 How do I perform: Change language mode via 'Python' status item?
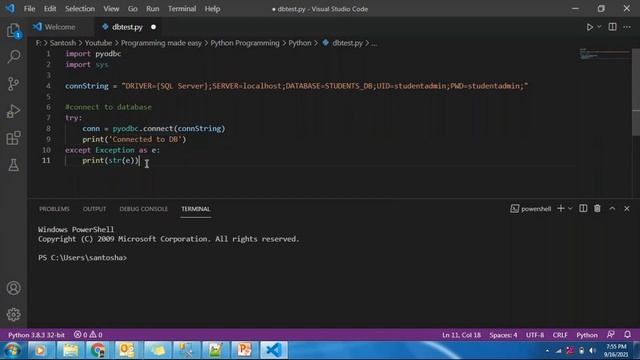click(587, 335)
